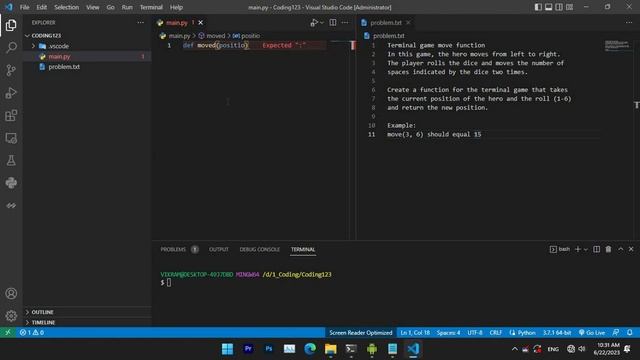Split the main.py editor right

[x=333, y=23]
